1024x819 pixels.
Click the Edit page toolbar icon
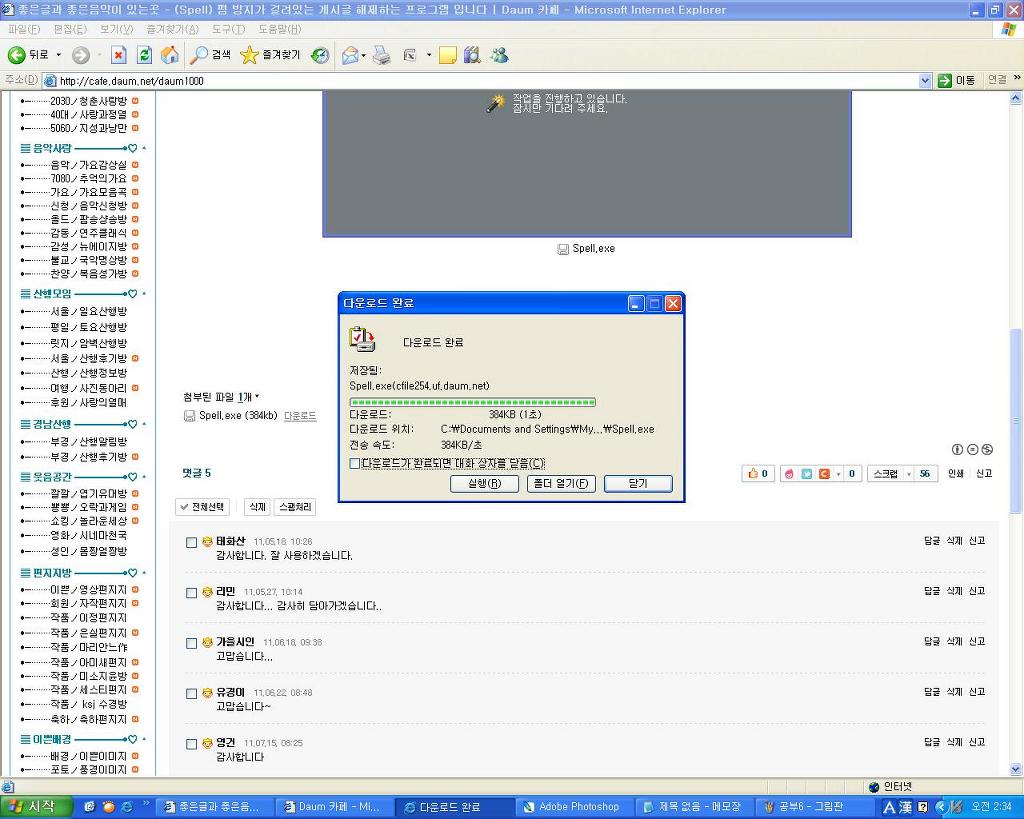409,56
